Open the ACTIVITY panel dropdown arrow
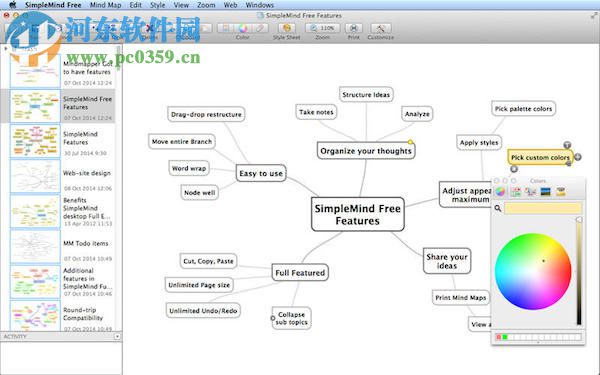The image size is (600, 375). [117, 336]
